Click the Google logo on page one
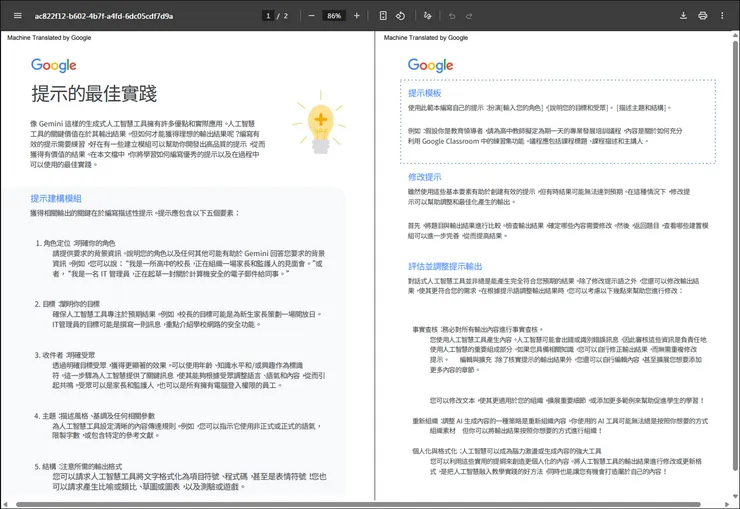 53,66
